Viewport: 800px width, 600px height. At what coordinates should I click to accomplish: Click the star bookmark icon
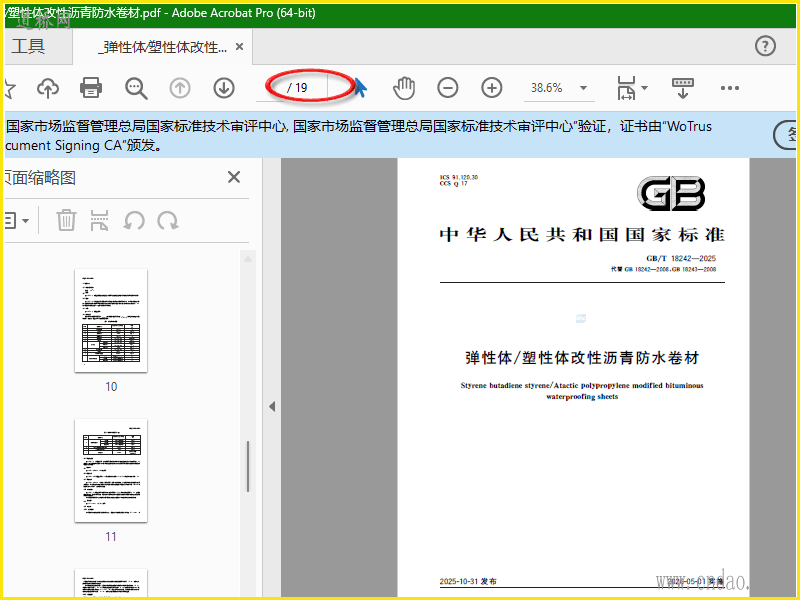[10, 88]
